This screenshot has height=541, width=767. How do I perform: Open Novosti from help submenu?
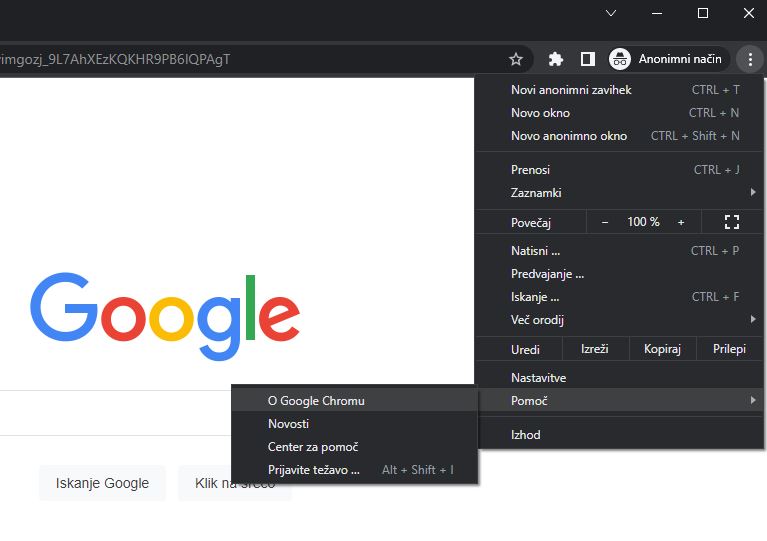[x=354, y=424]
